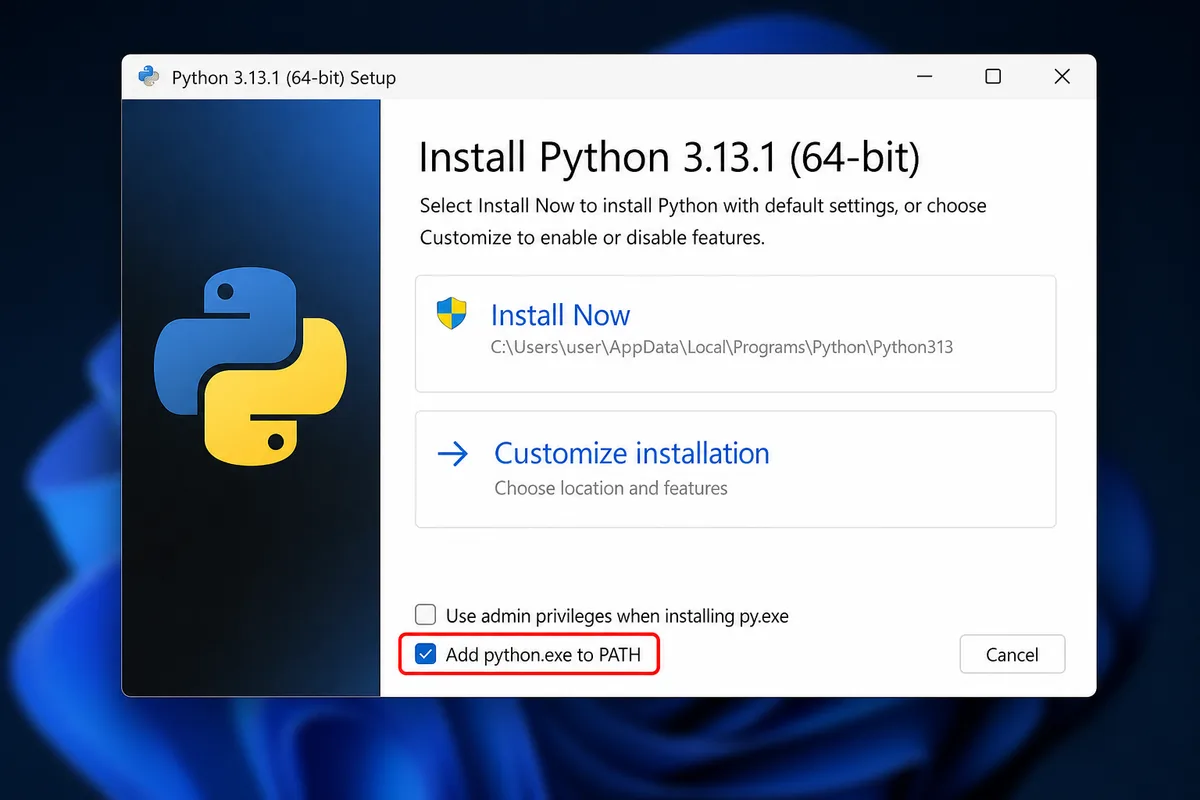This screenshot has width=1200, height=800.
Task: Maximize the Python Setup window
Action: point(993,77)
